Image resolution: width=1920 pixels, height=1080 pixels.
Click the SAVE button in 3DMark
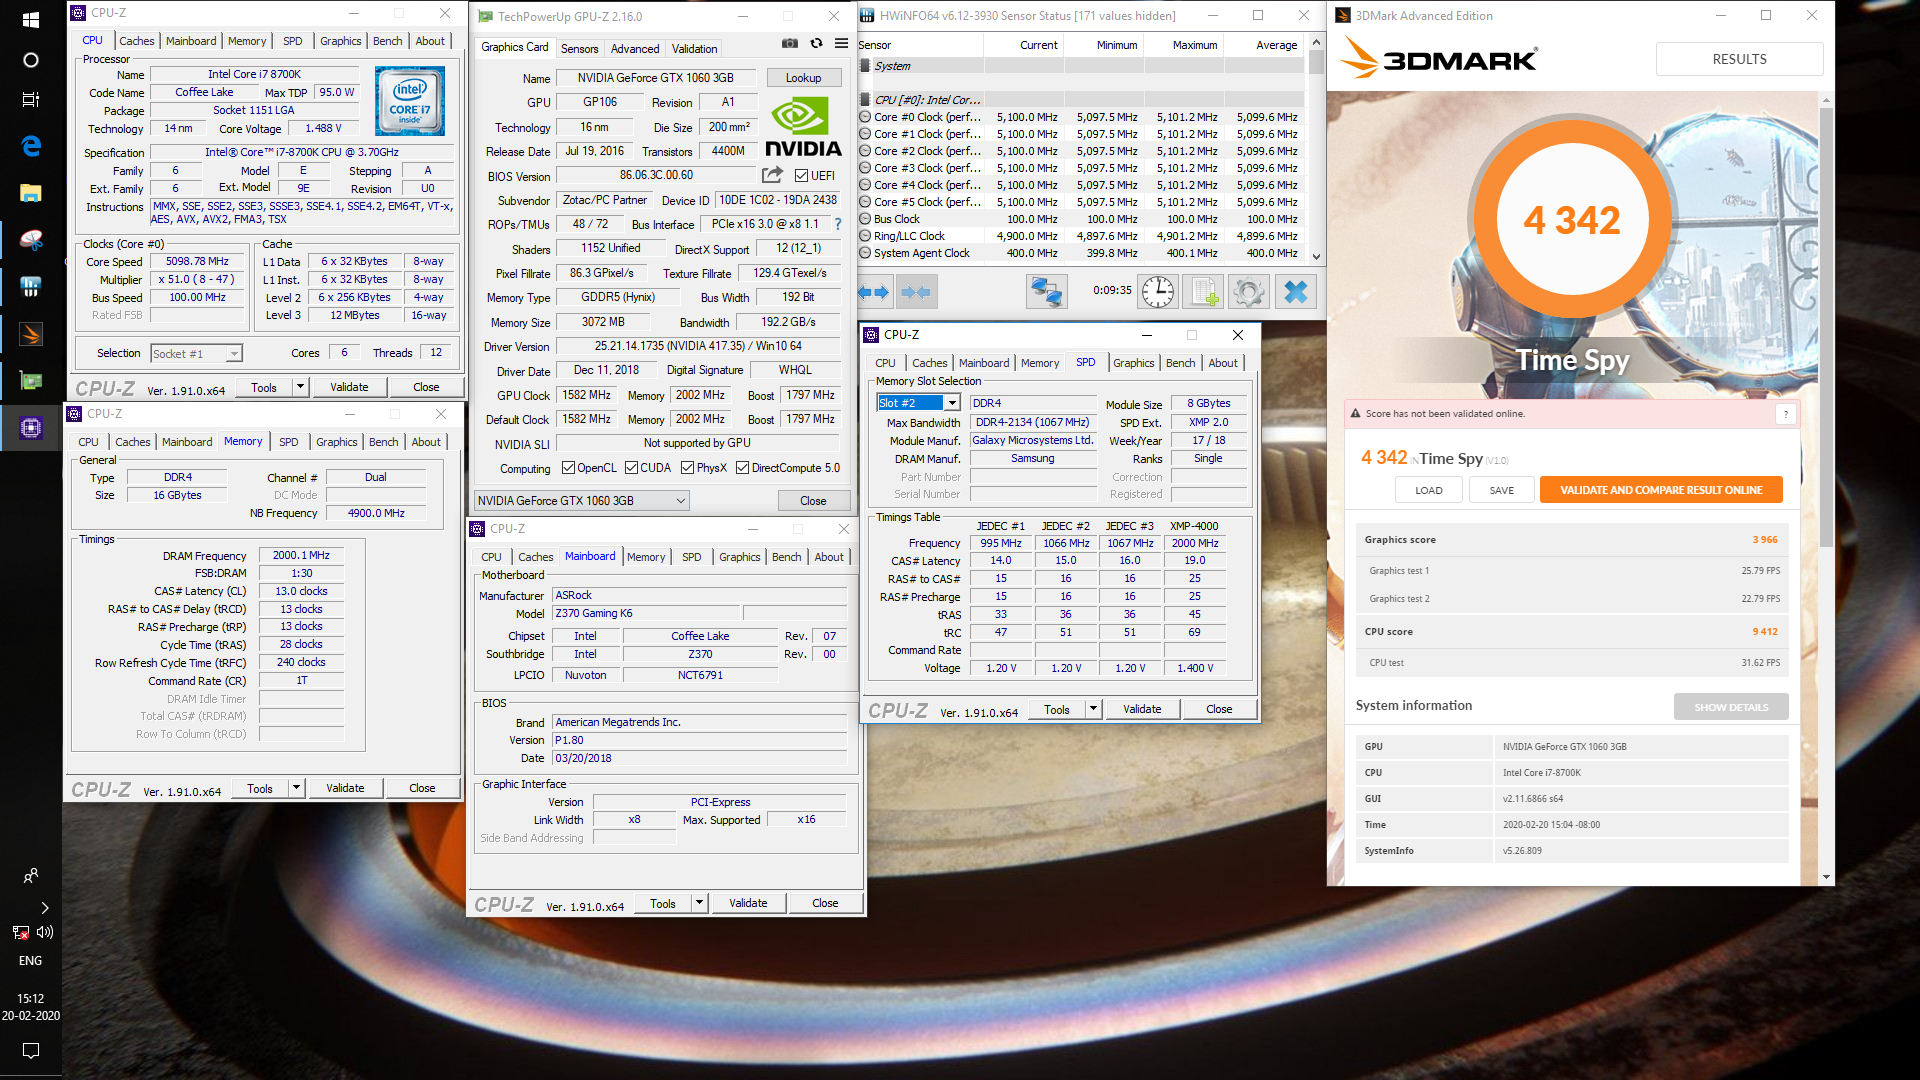click(x=1501, y=490)
